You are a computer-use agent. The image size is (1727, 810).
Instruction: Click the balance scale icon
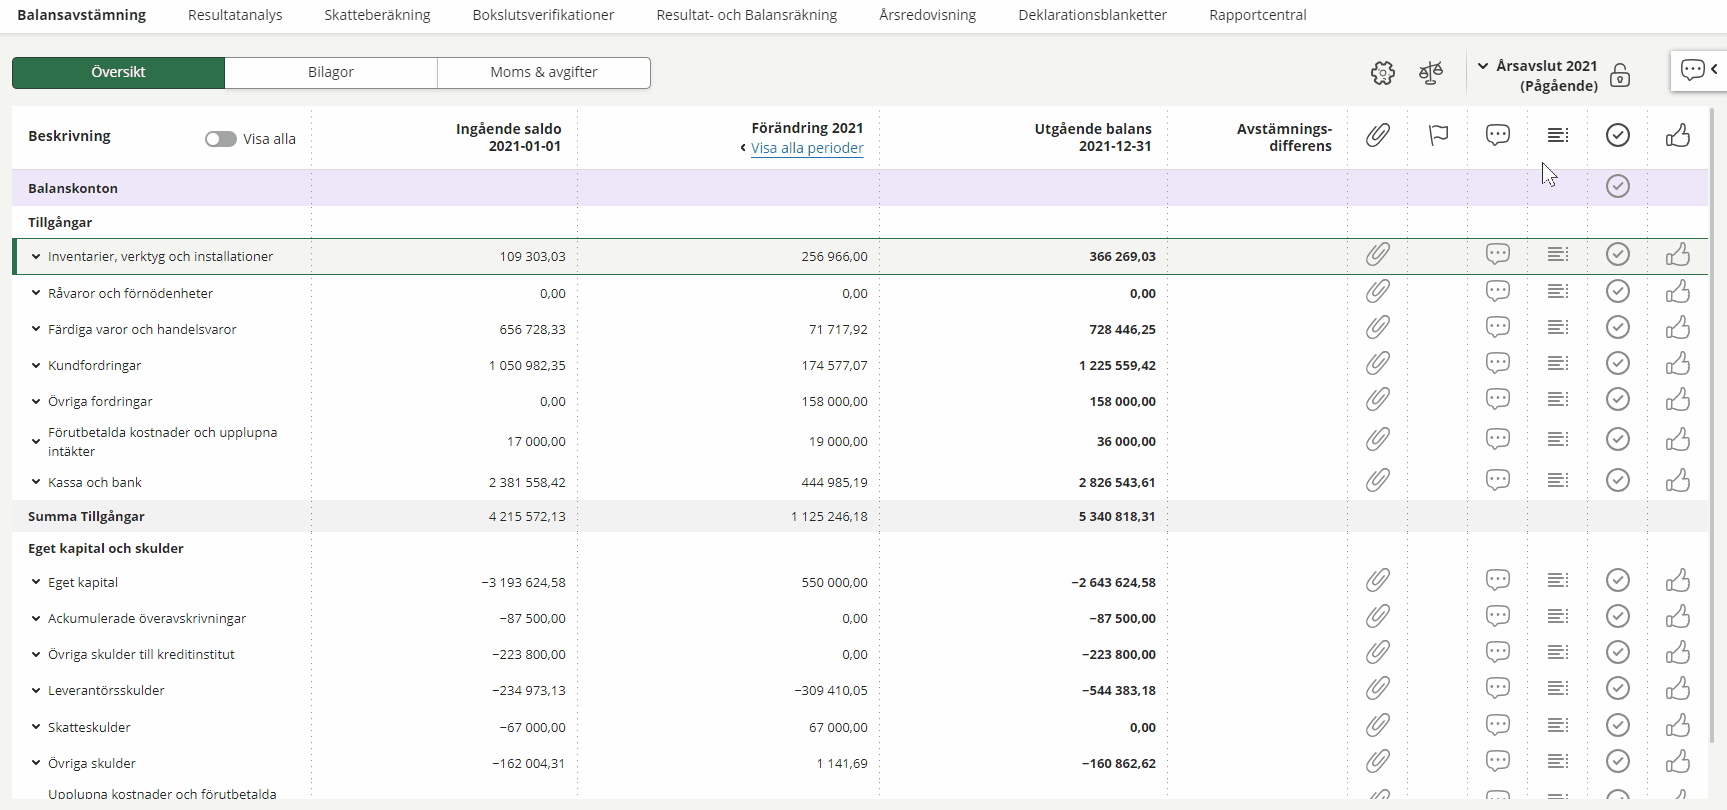[x=1431, y=73]
